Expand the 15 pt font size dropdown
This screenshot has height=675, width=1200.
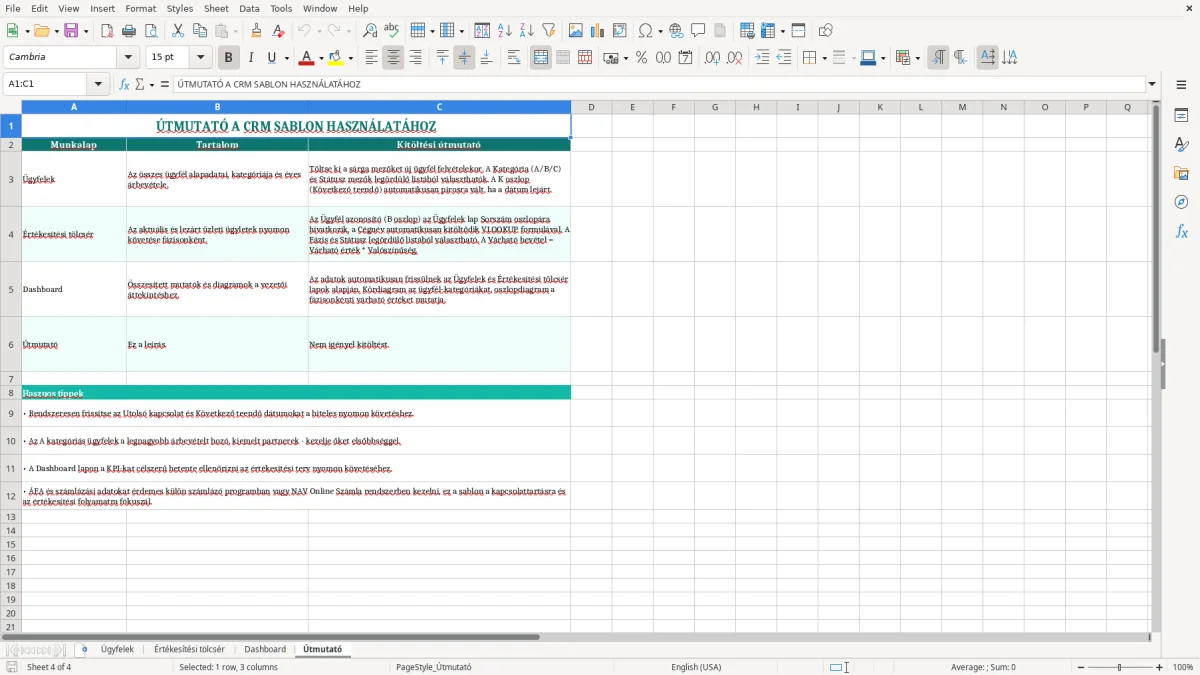tap(201, 58)
